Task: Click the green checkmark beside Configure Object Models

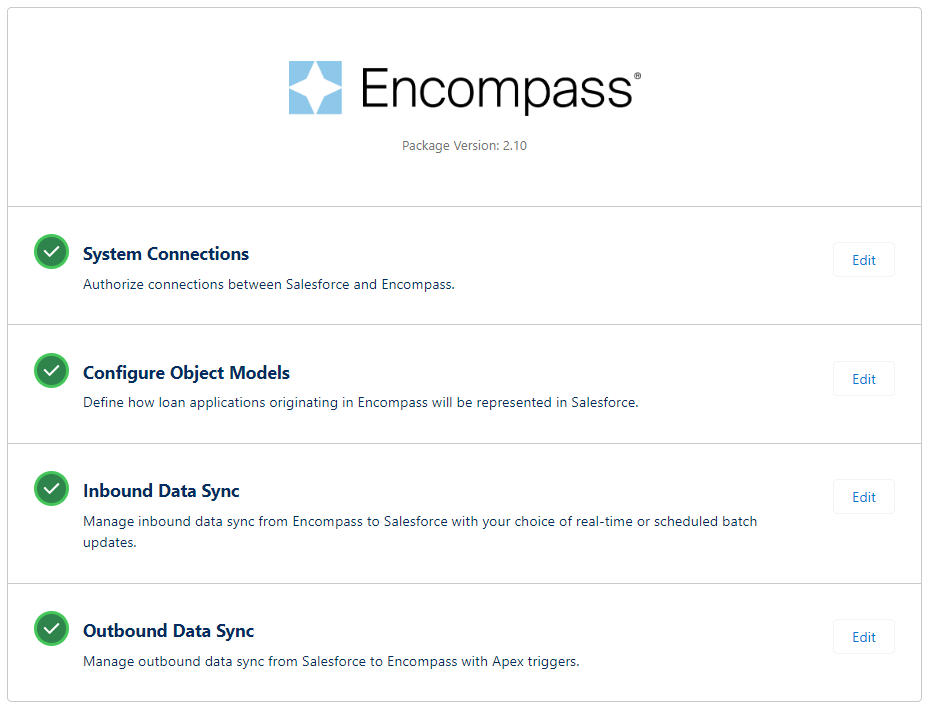Action: pos(52,370)
